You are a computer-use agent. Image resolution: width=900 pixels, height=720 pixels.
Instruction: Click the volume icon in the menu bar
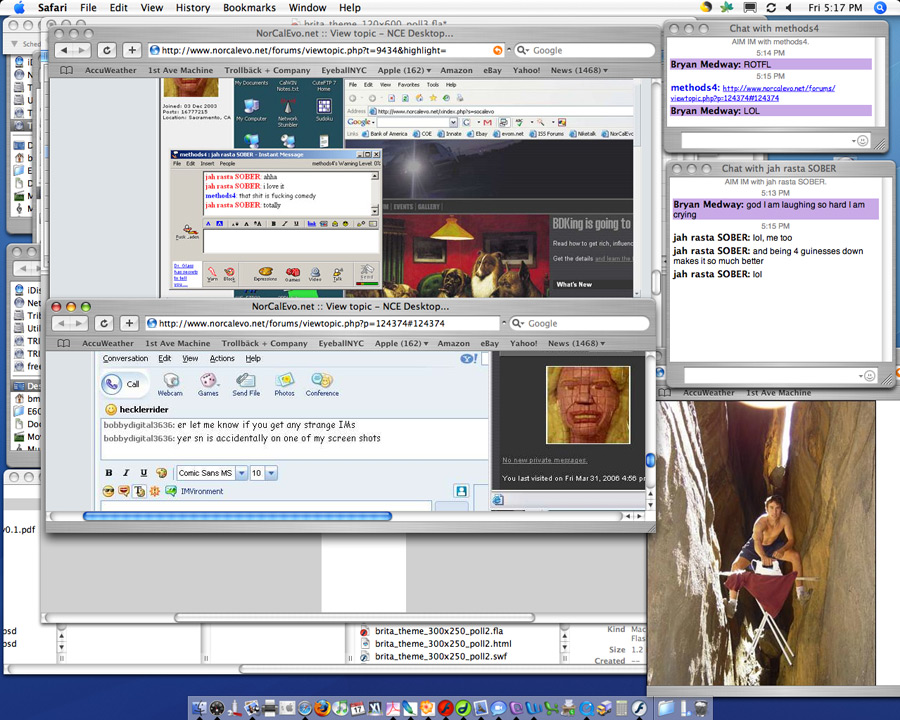[789, 7]
